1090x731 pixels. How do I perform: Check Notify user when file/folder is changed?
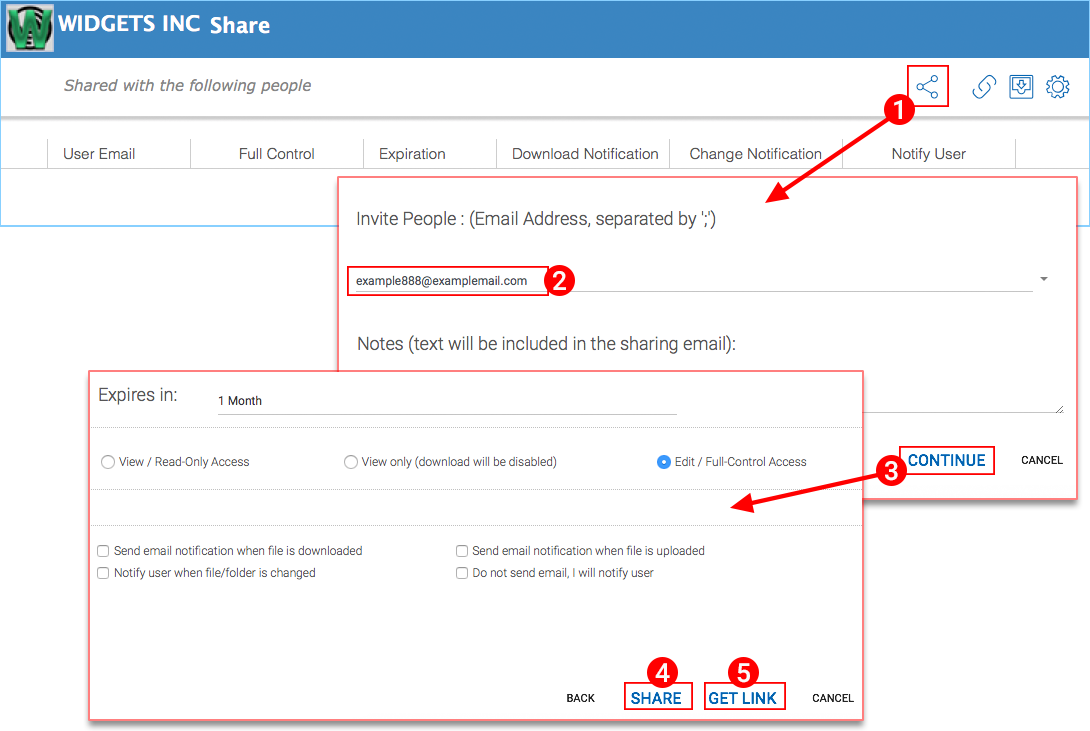[103, 573]
